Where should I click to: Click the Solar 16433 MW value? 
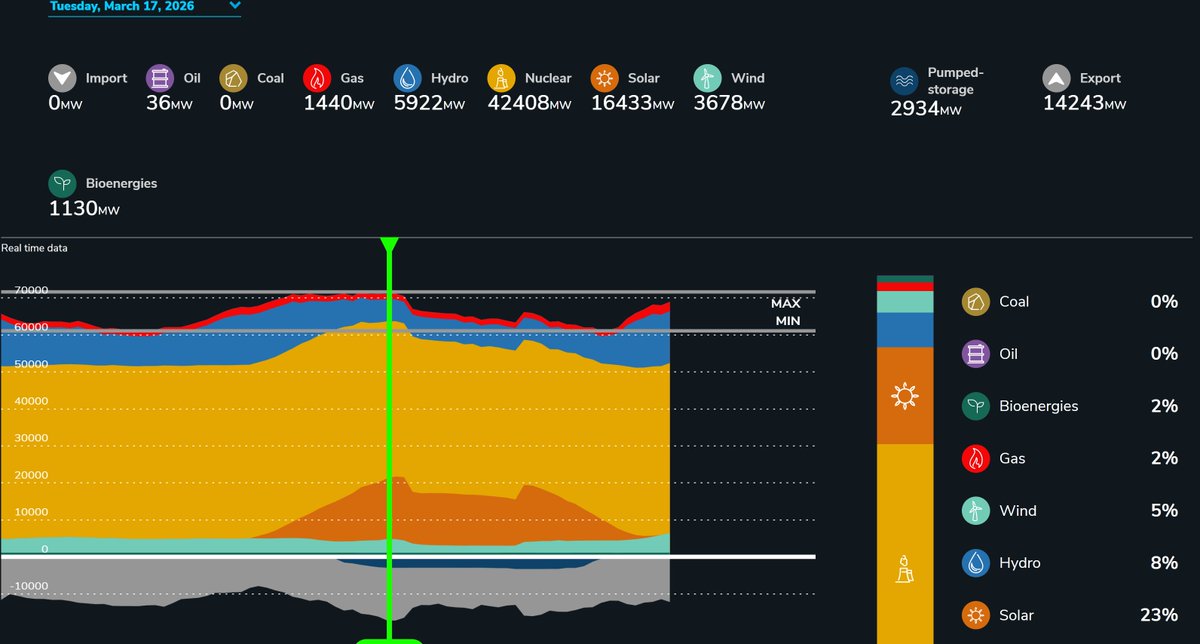click(632, 102)
